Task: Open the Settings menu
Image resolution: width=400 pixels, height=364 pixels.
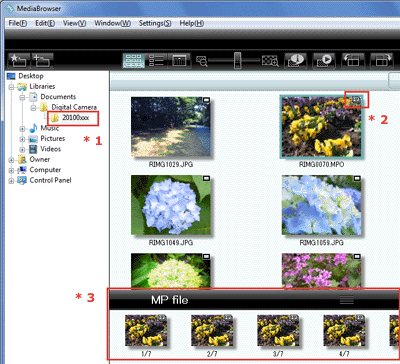Action: point(155,23)
